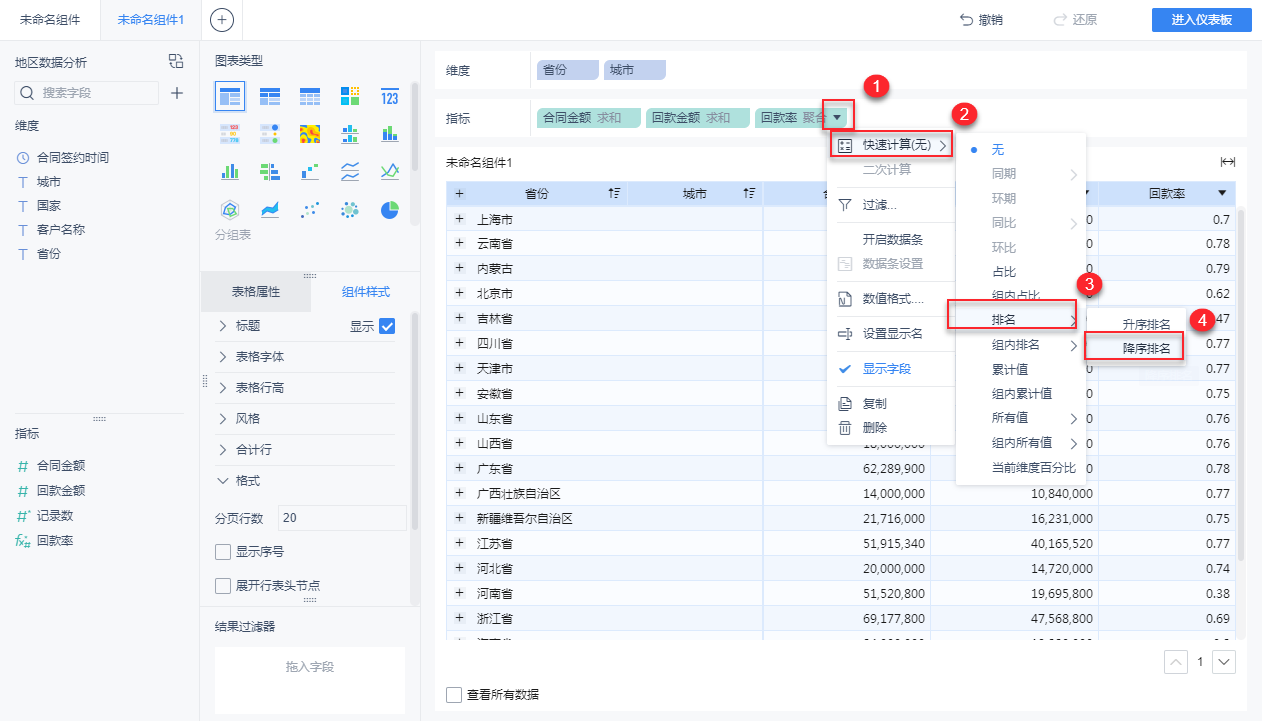This screenshot has height=721, width=1262.
Task: Click the style panel vertical scrollbar
Action: tap(415, 420)
